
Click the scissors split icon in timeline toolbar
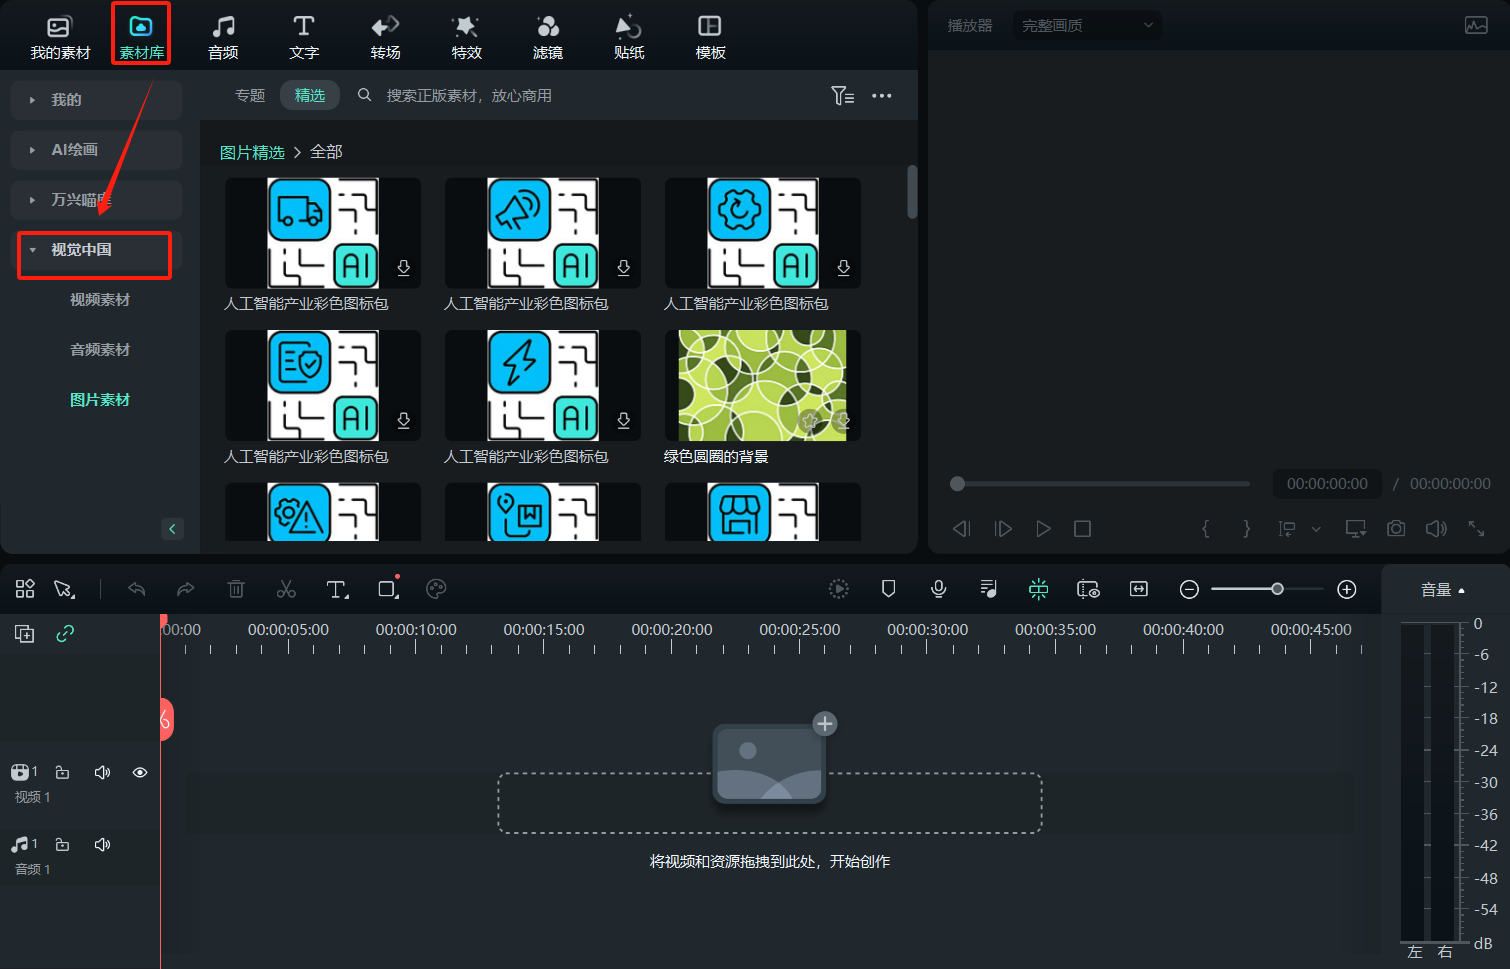click(286, 589)
